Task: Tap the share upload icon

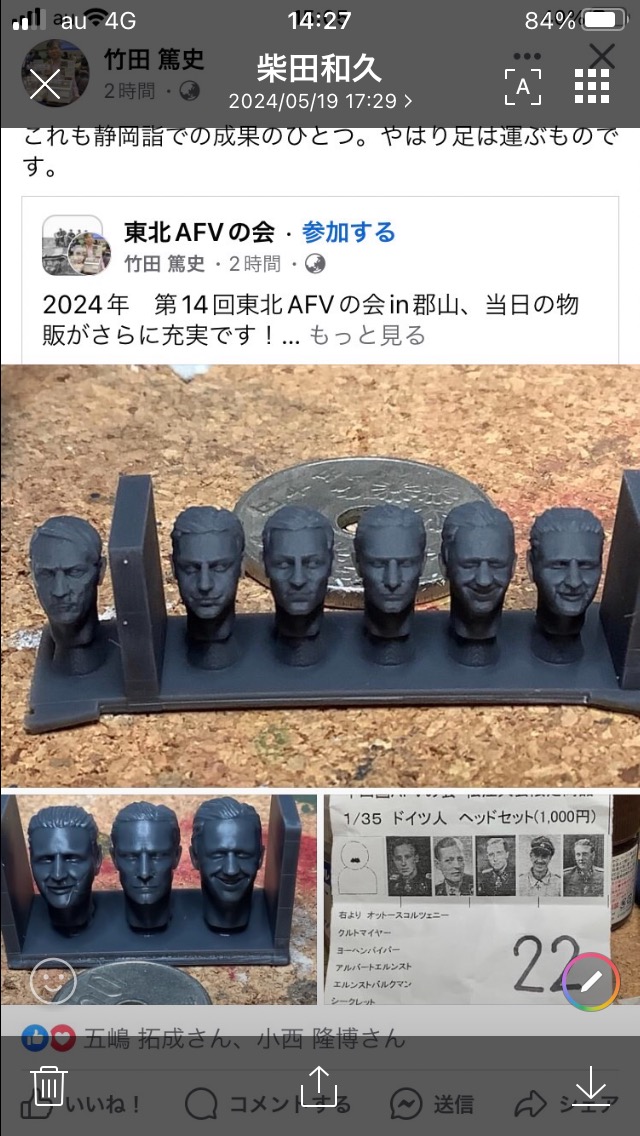Action: tap(320, 1085)
